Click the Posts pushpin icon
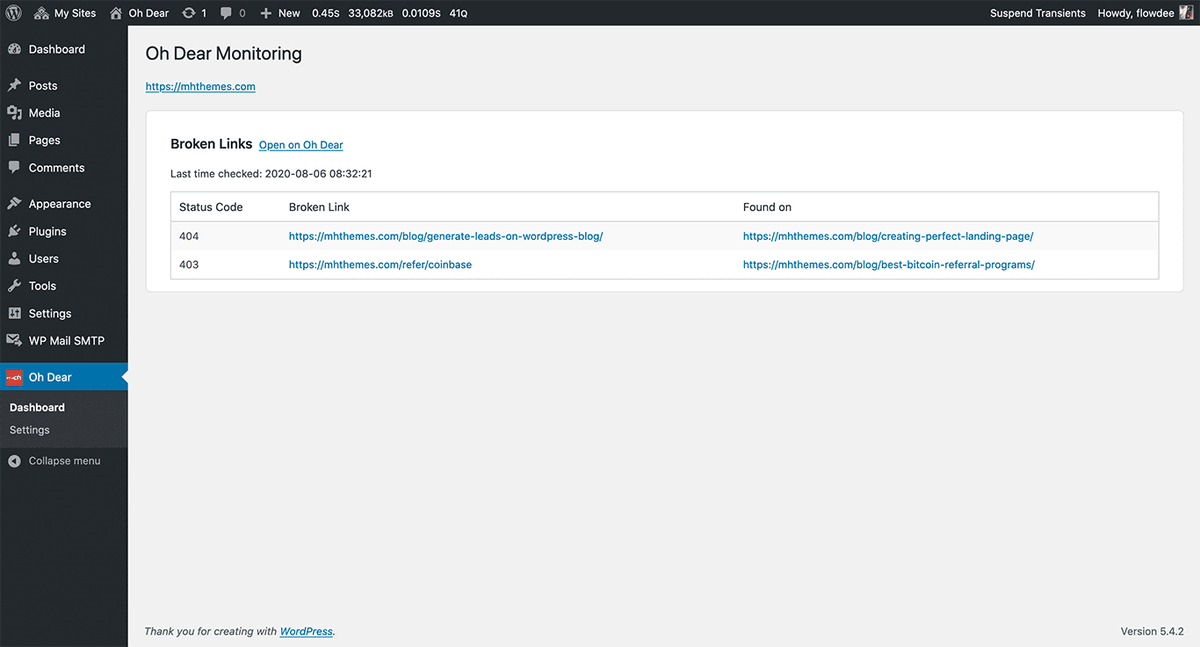 (14, 86)
